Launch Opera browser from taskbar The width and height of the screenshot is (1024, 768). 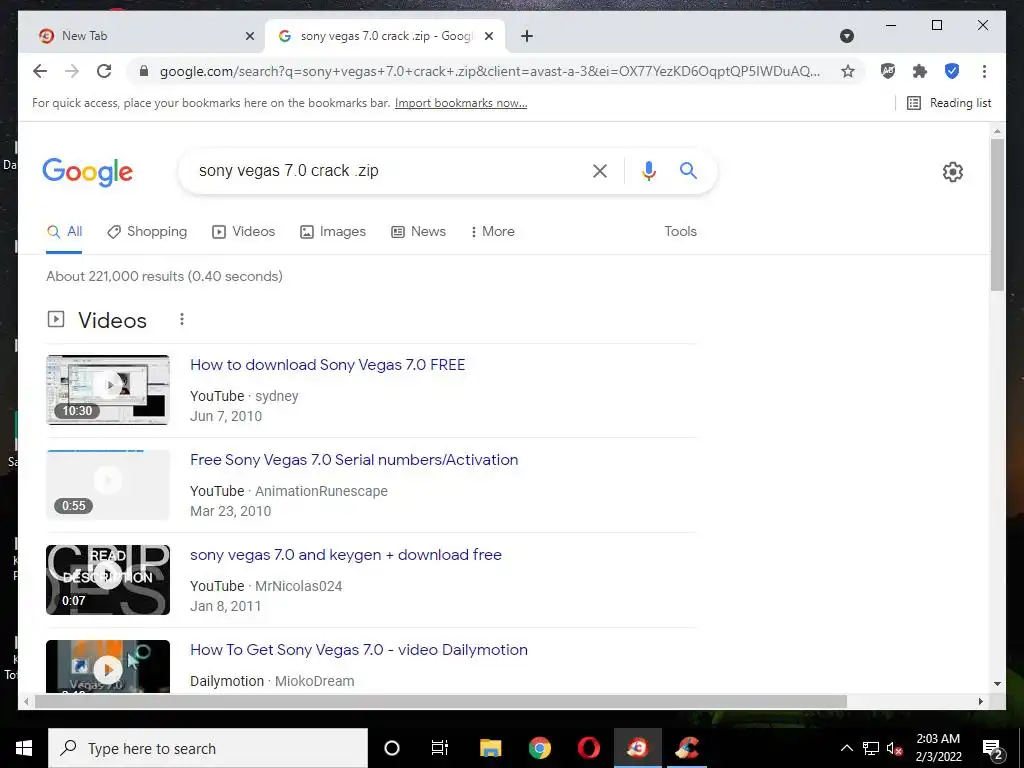point(588,748)
